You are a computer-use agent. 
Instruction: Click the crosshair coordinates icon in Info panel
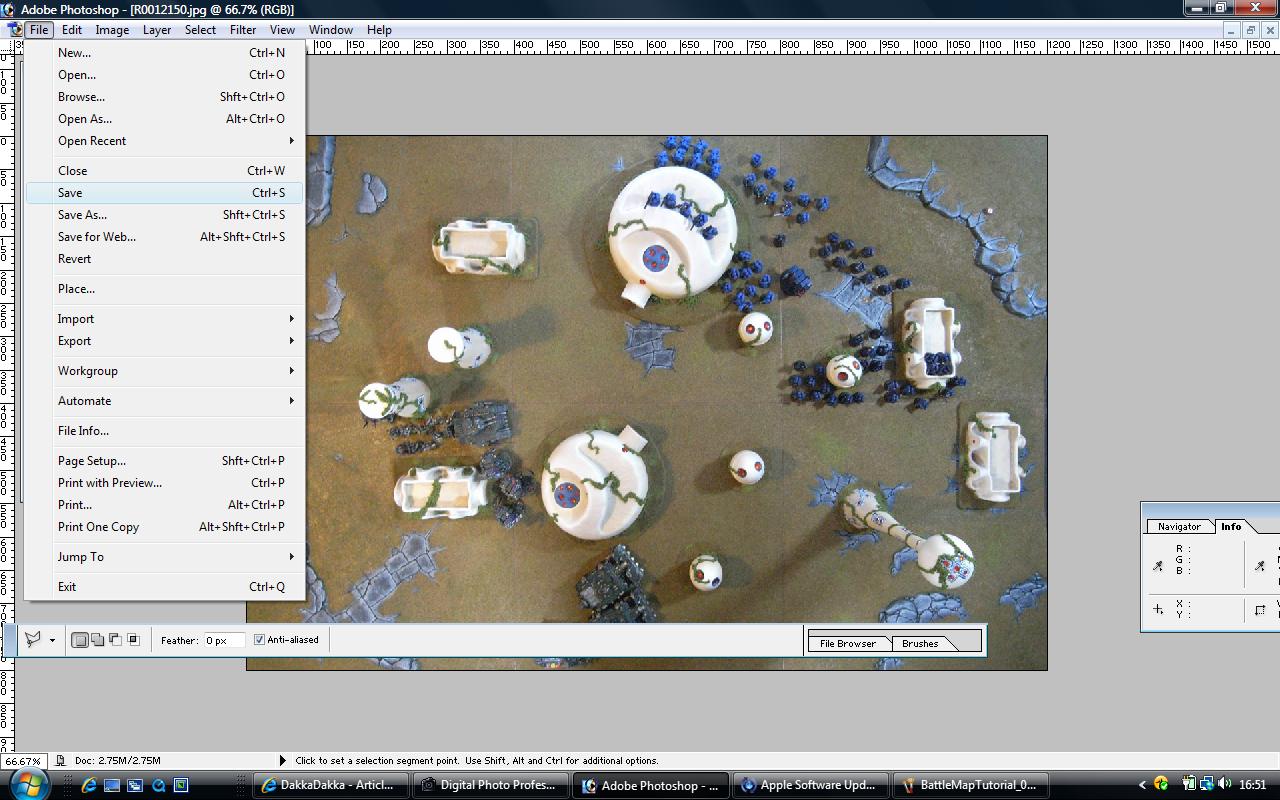click(x=1158, y=609)
